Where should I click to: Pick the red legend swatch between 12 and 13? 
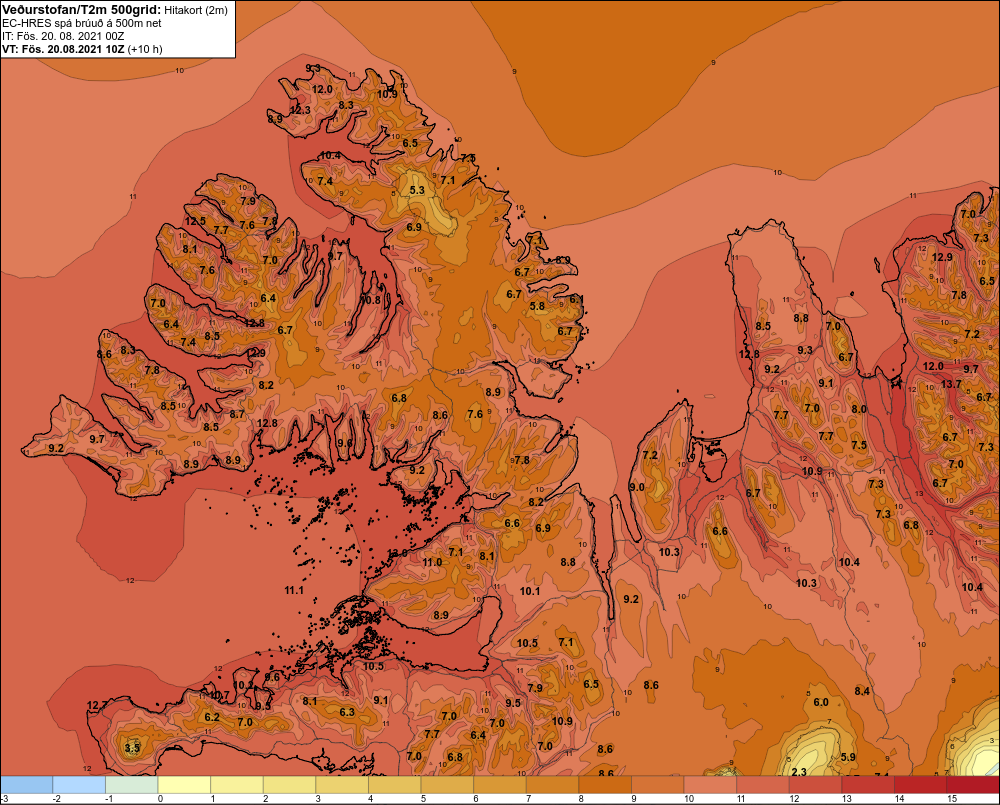coord(816,785)
